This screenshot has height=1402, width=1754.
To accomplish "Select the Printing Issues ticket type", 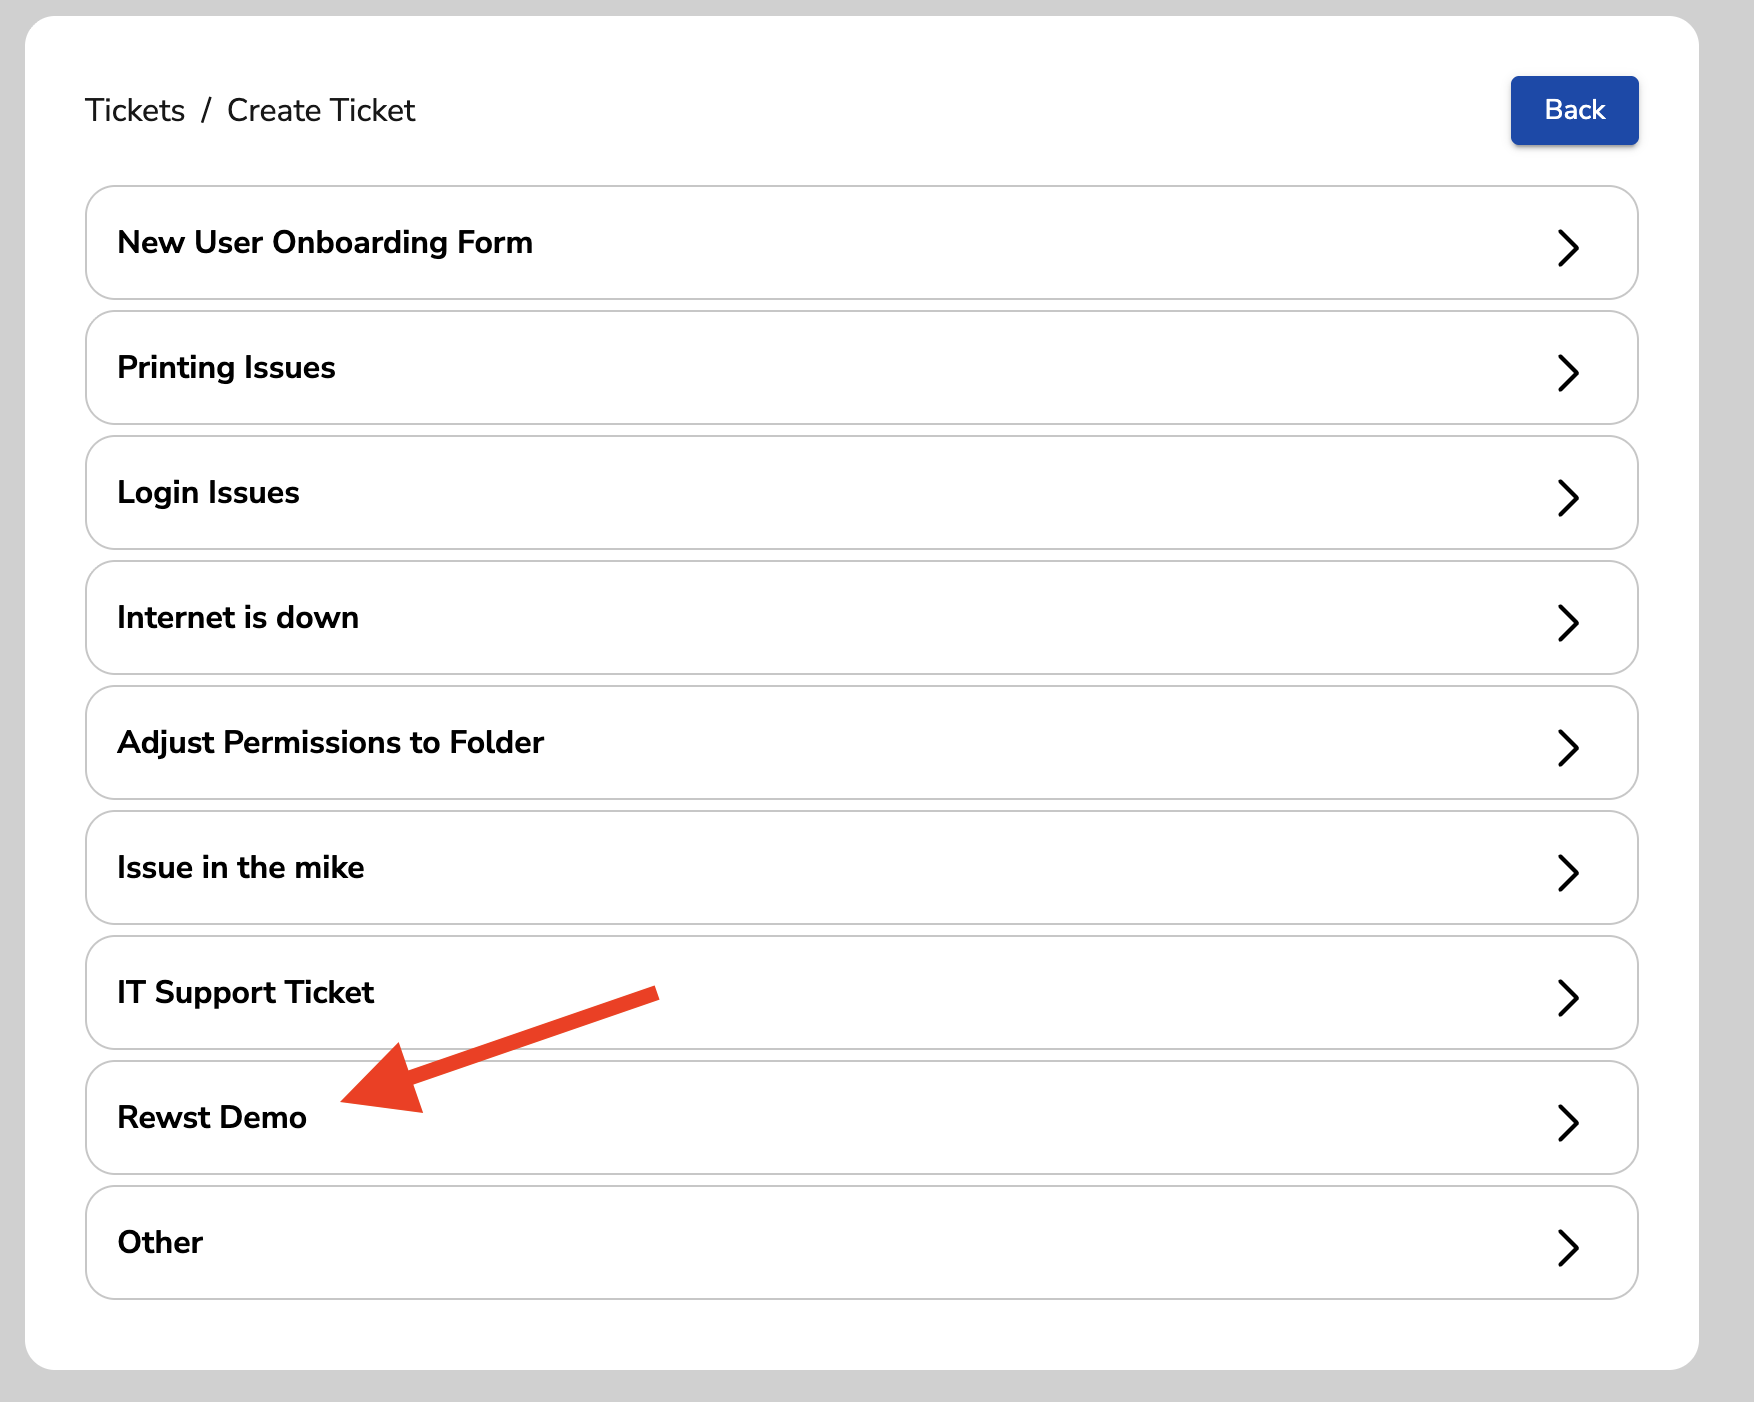I will point(226,367).
